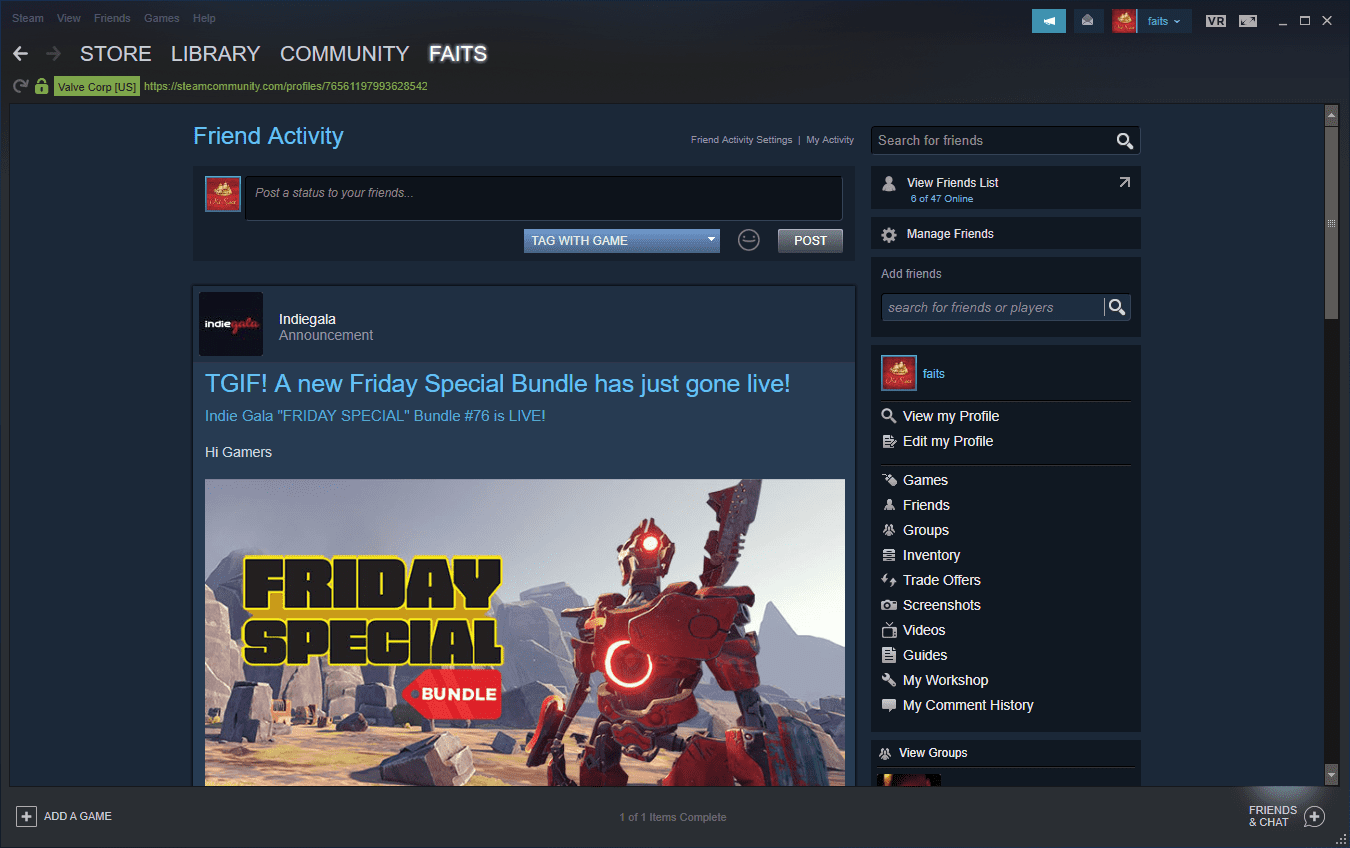1350x848 pixels.
Task: Go forward with the right arrow
Action: pyautogui.click(x=54, y=54)
